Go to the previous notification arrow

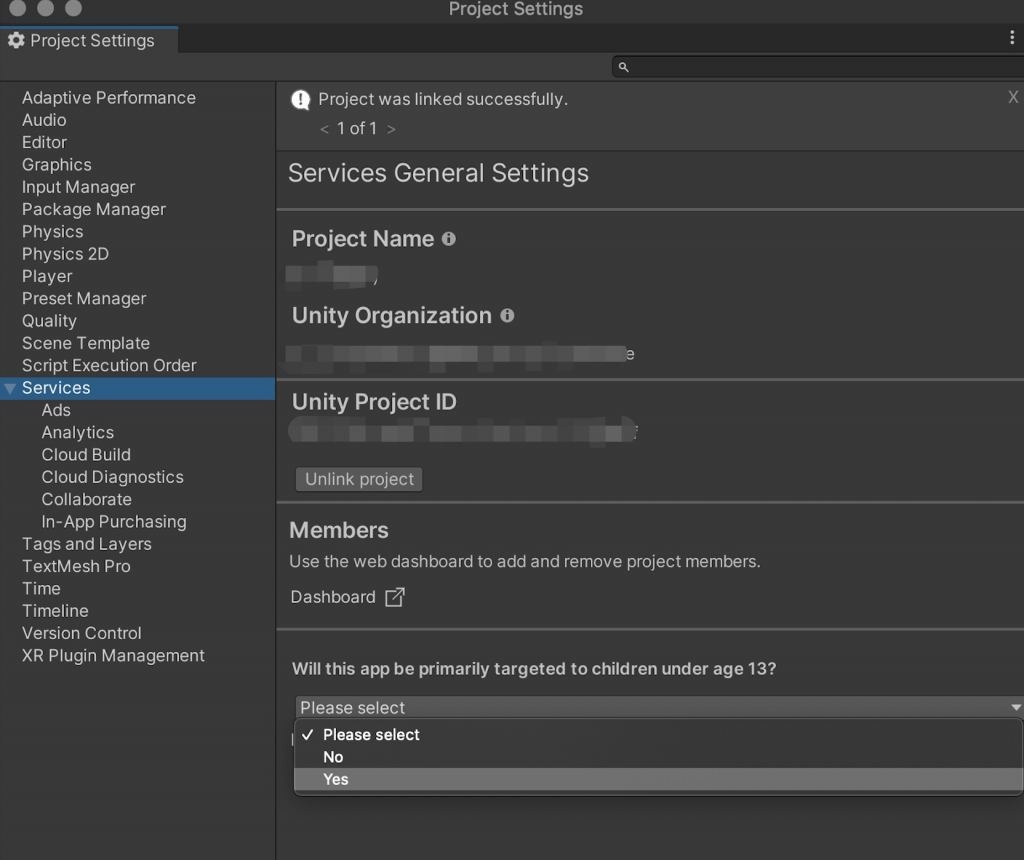pos(324,129)
